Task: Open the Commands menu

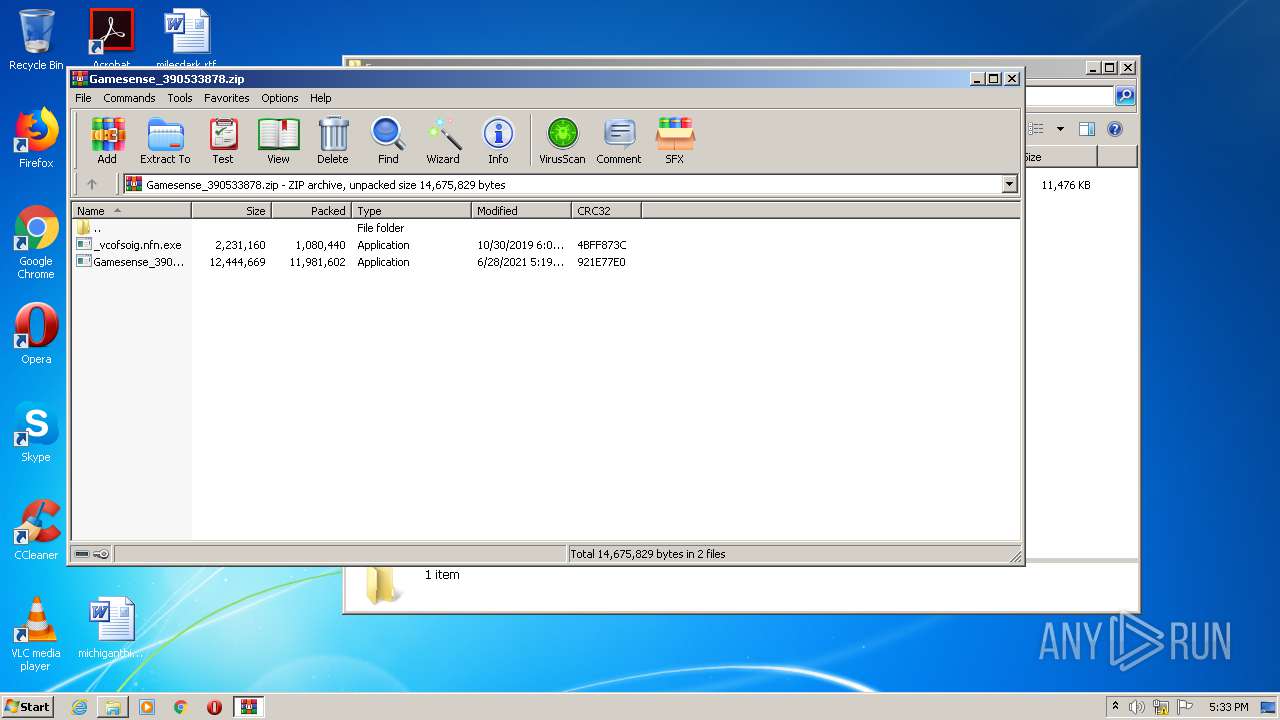Action: (129, 98)
